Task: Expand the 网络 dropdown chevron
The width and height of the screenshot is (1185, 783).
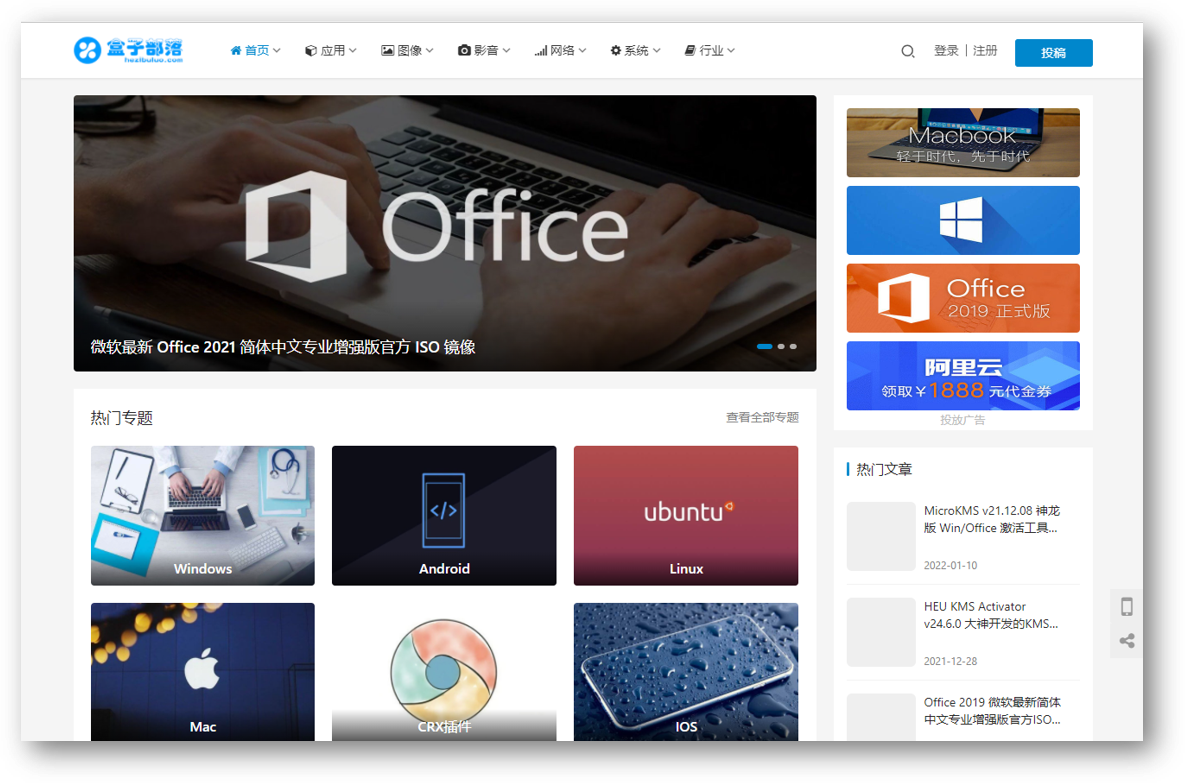Action: click(x=582, y=51)
